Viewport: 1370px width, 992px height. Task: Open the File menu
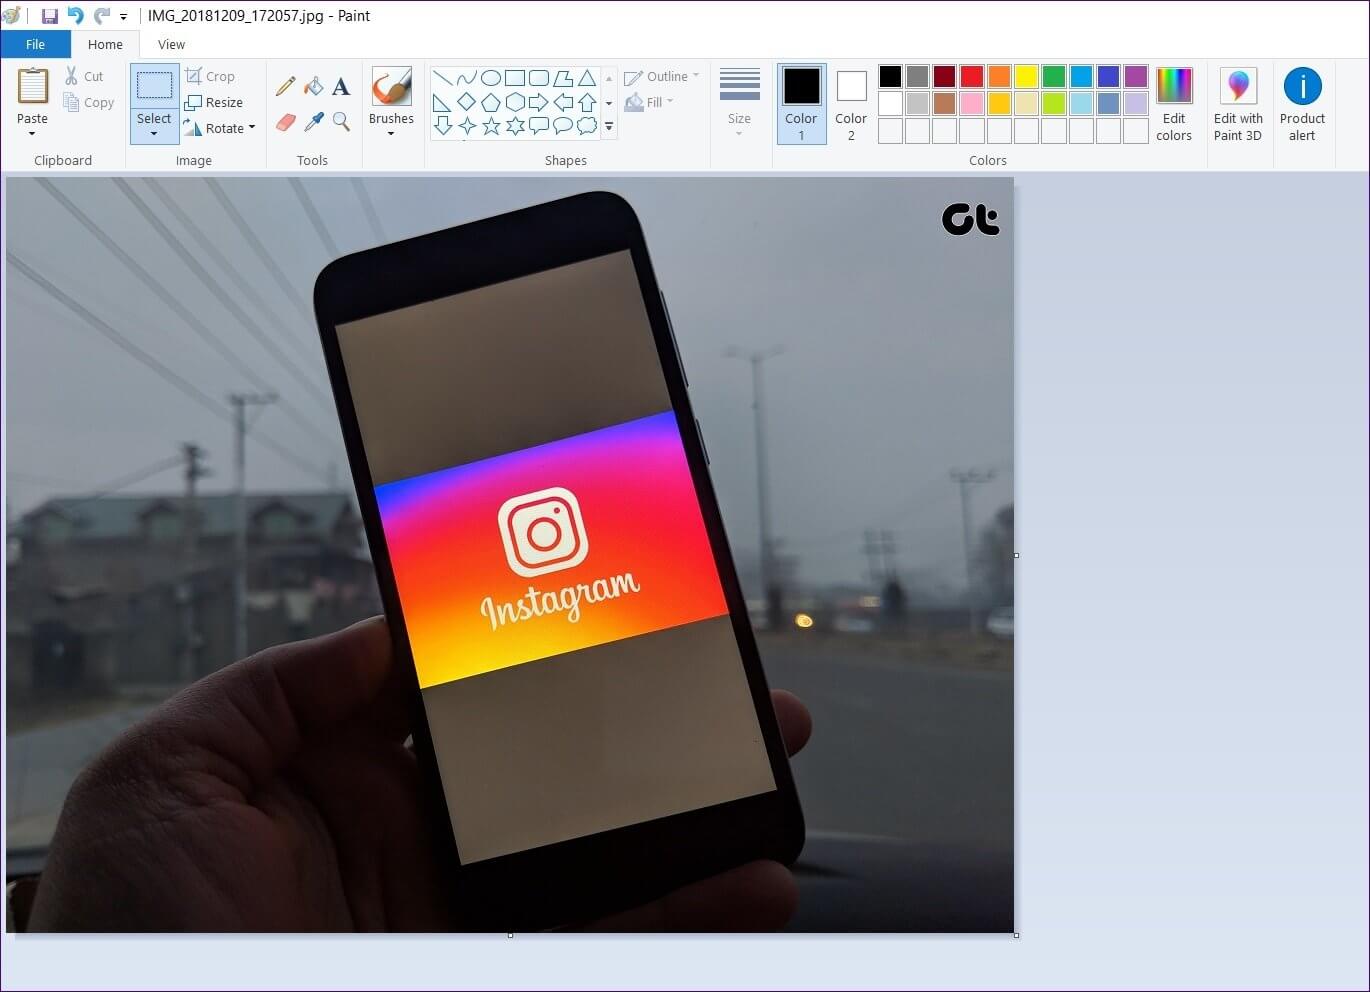coord(35,44)
